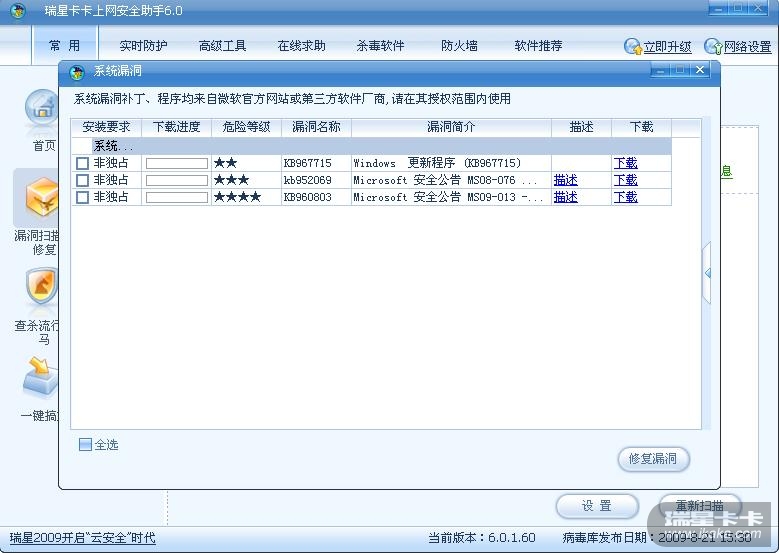Click the 立即升级 link
Screen dimensions: 779x553
click(667, 47)
